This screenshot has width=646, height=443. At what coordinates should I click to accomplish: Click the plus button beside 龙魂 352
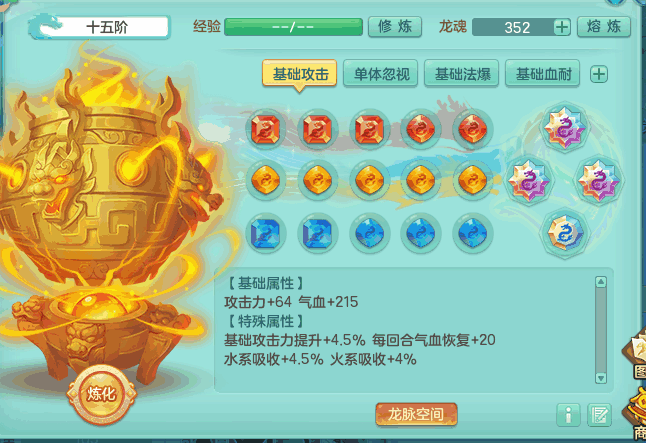[x=562, y=27]
